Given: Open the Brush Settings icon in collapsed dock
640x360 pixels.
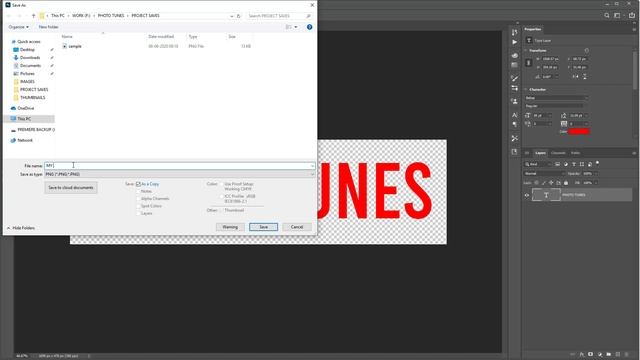Looking at the screenshot, I should coord(515,78).
